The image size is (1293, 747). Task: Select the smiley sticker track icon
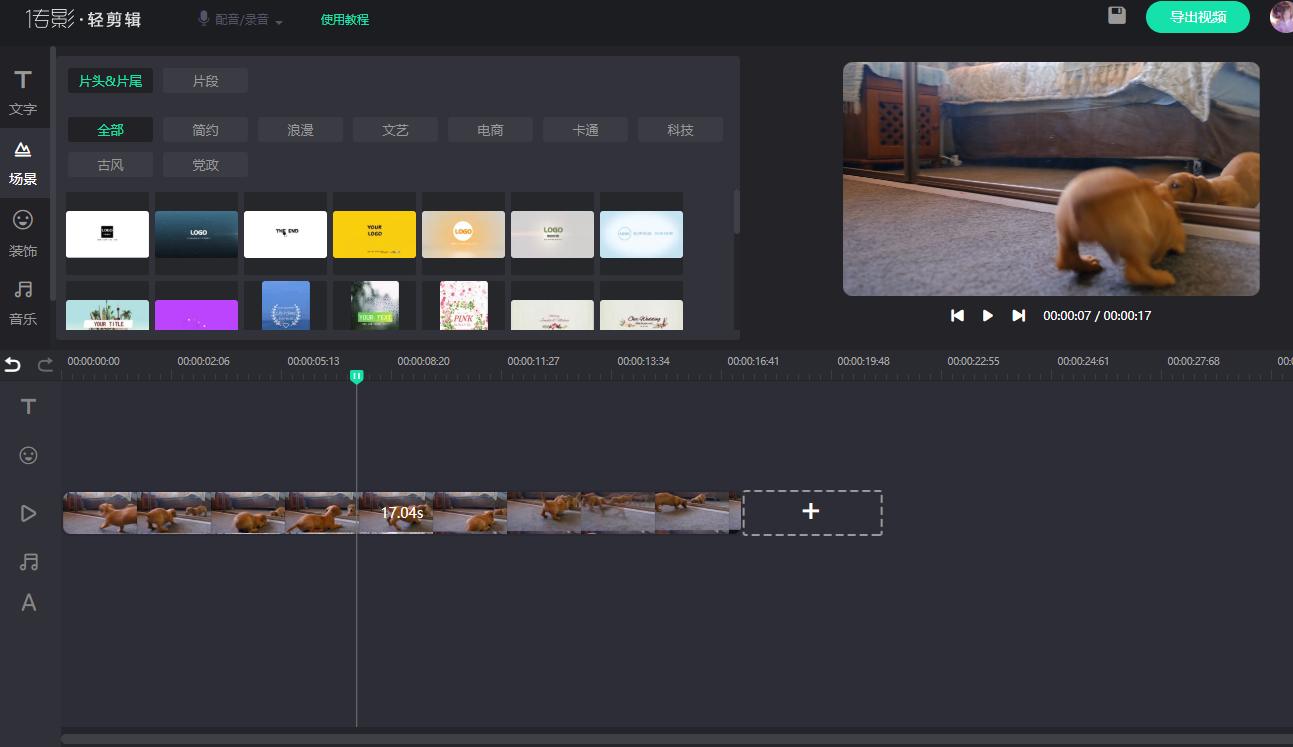[29, 456]
